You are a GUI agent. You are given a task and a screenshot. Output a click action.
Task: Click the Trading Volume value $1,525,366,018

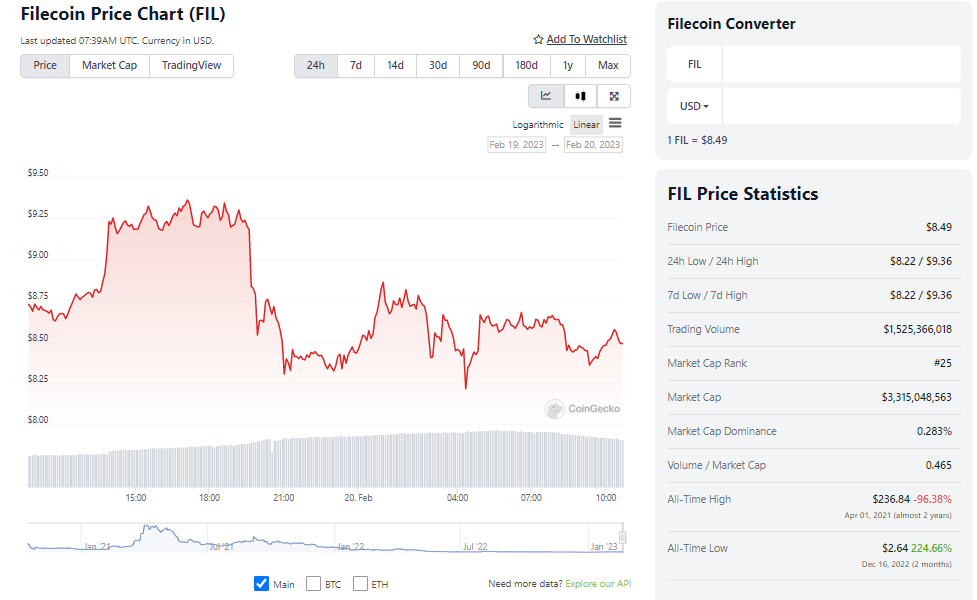click(917, 329)
